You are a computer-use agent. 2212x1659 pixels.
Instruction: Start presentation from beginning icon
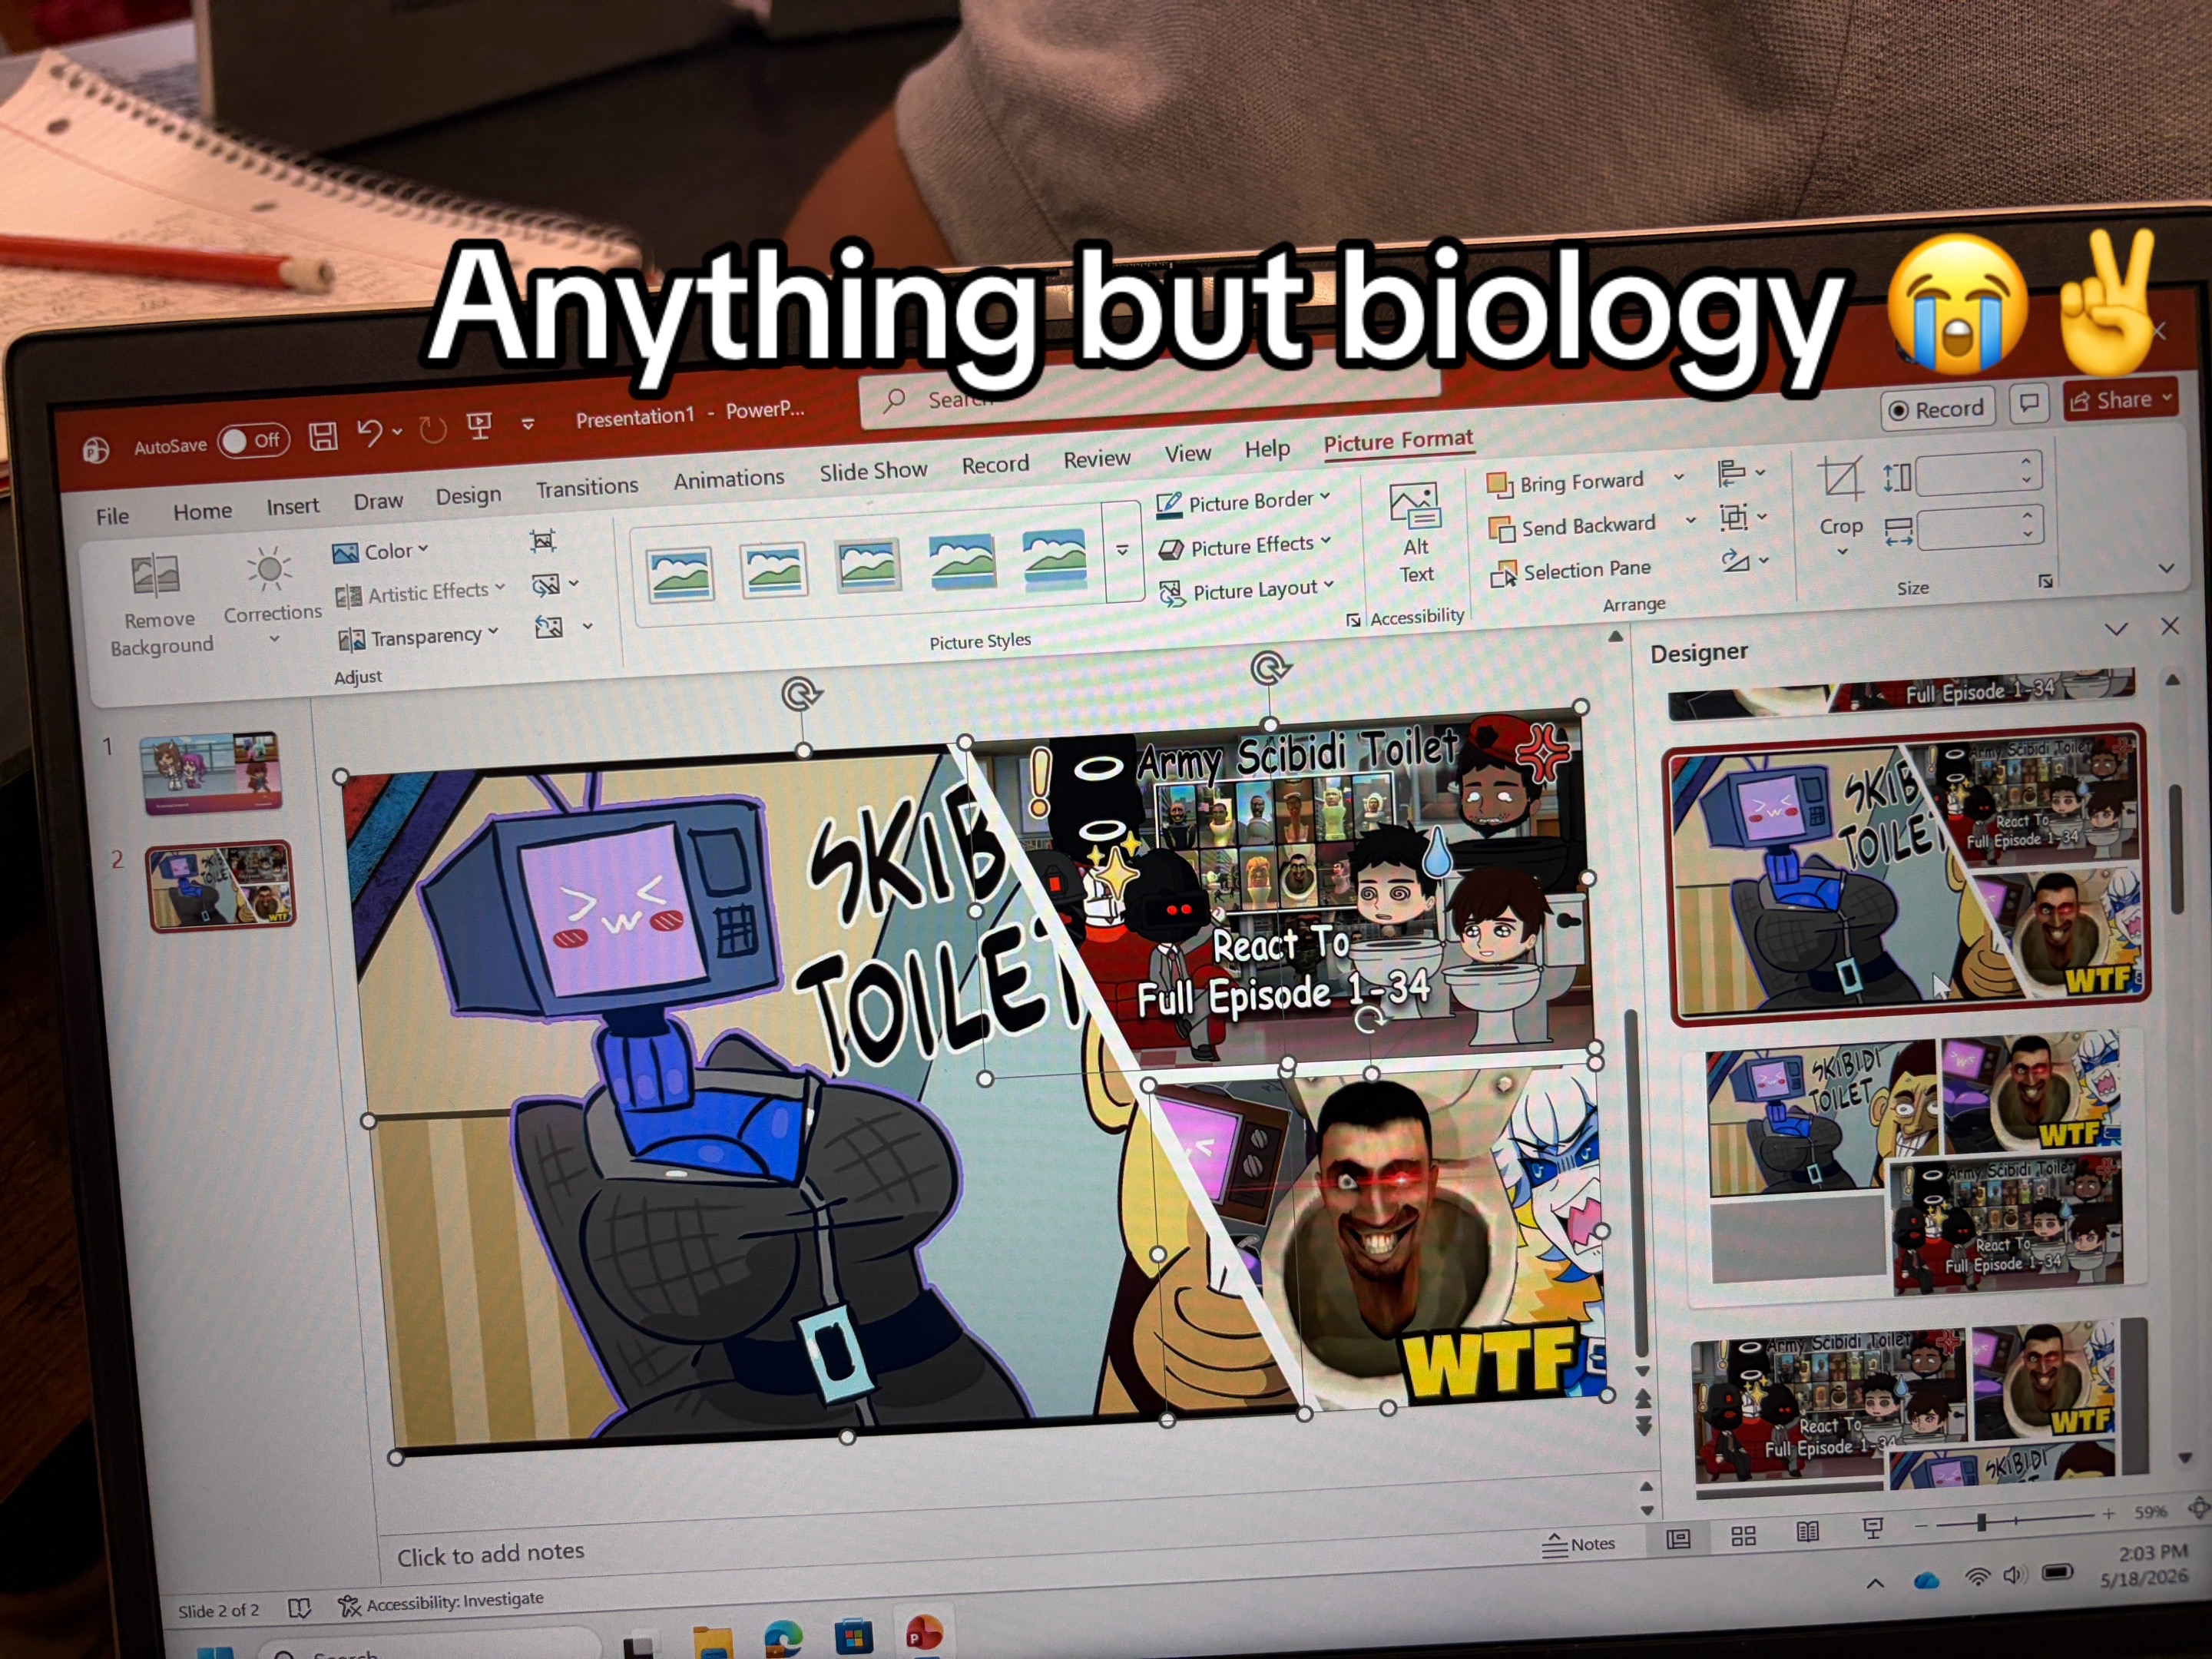pyautogui.click(x=480, y=426)
